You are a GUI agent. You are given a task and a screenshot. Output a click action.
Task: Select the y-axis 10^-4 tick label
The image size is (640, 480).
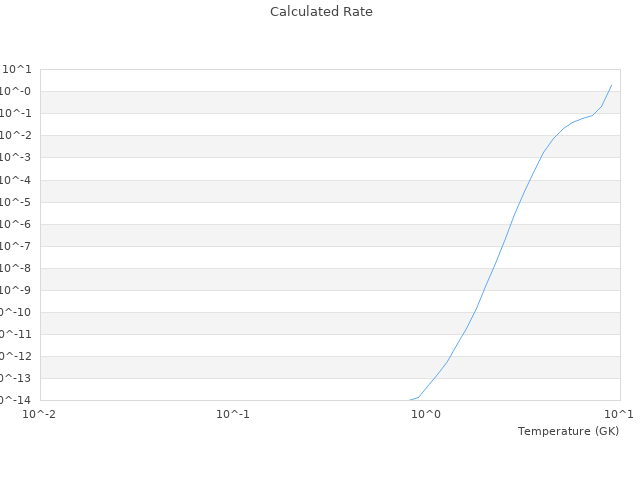pos(16,180)
